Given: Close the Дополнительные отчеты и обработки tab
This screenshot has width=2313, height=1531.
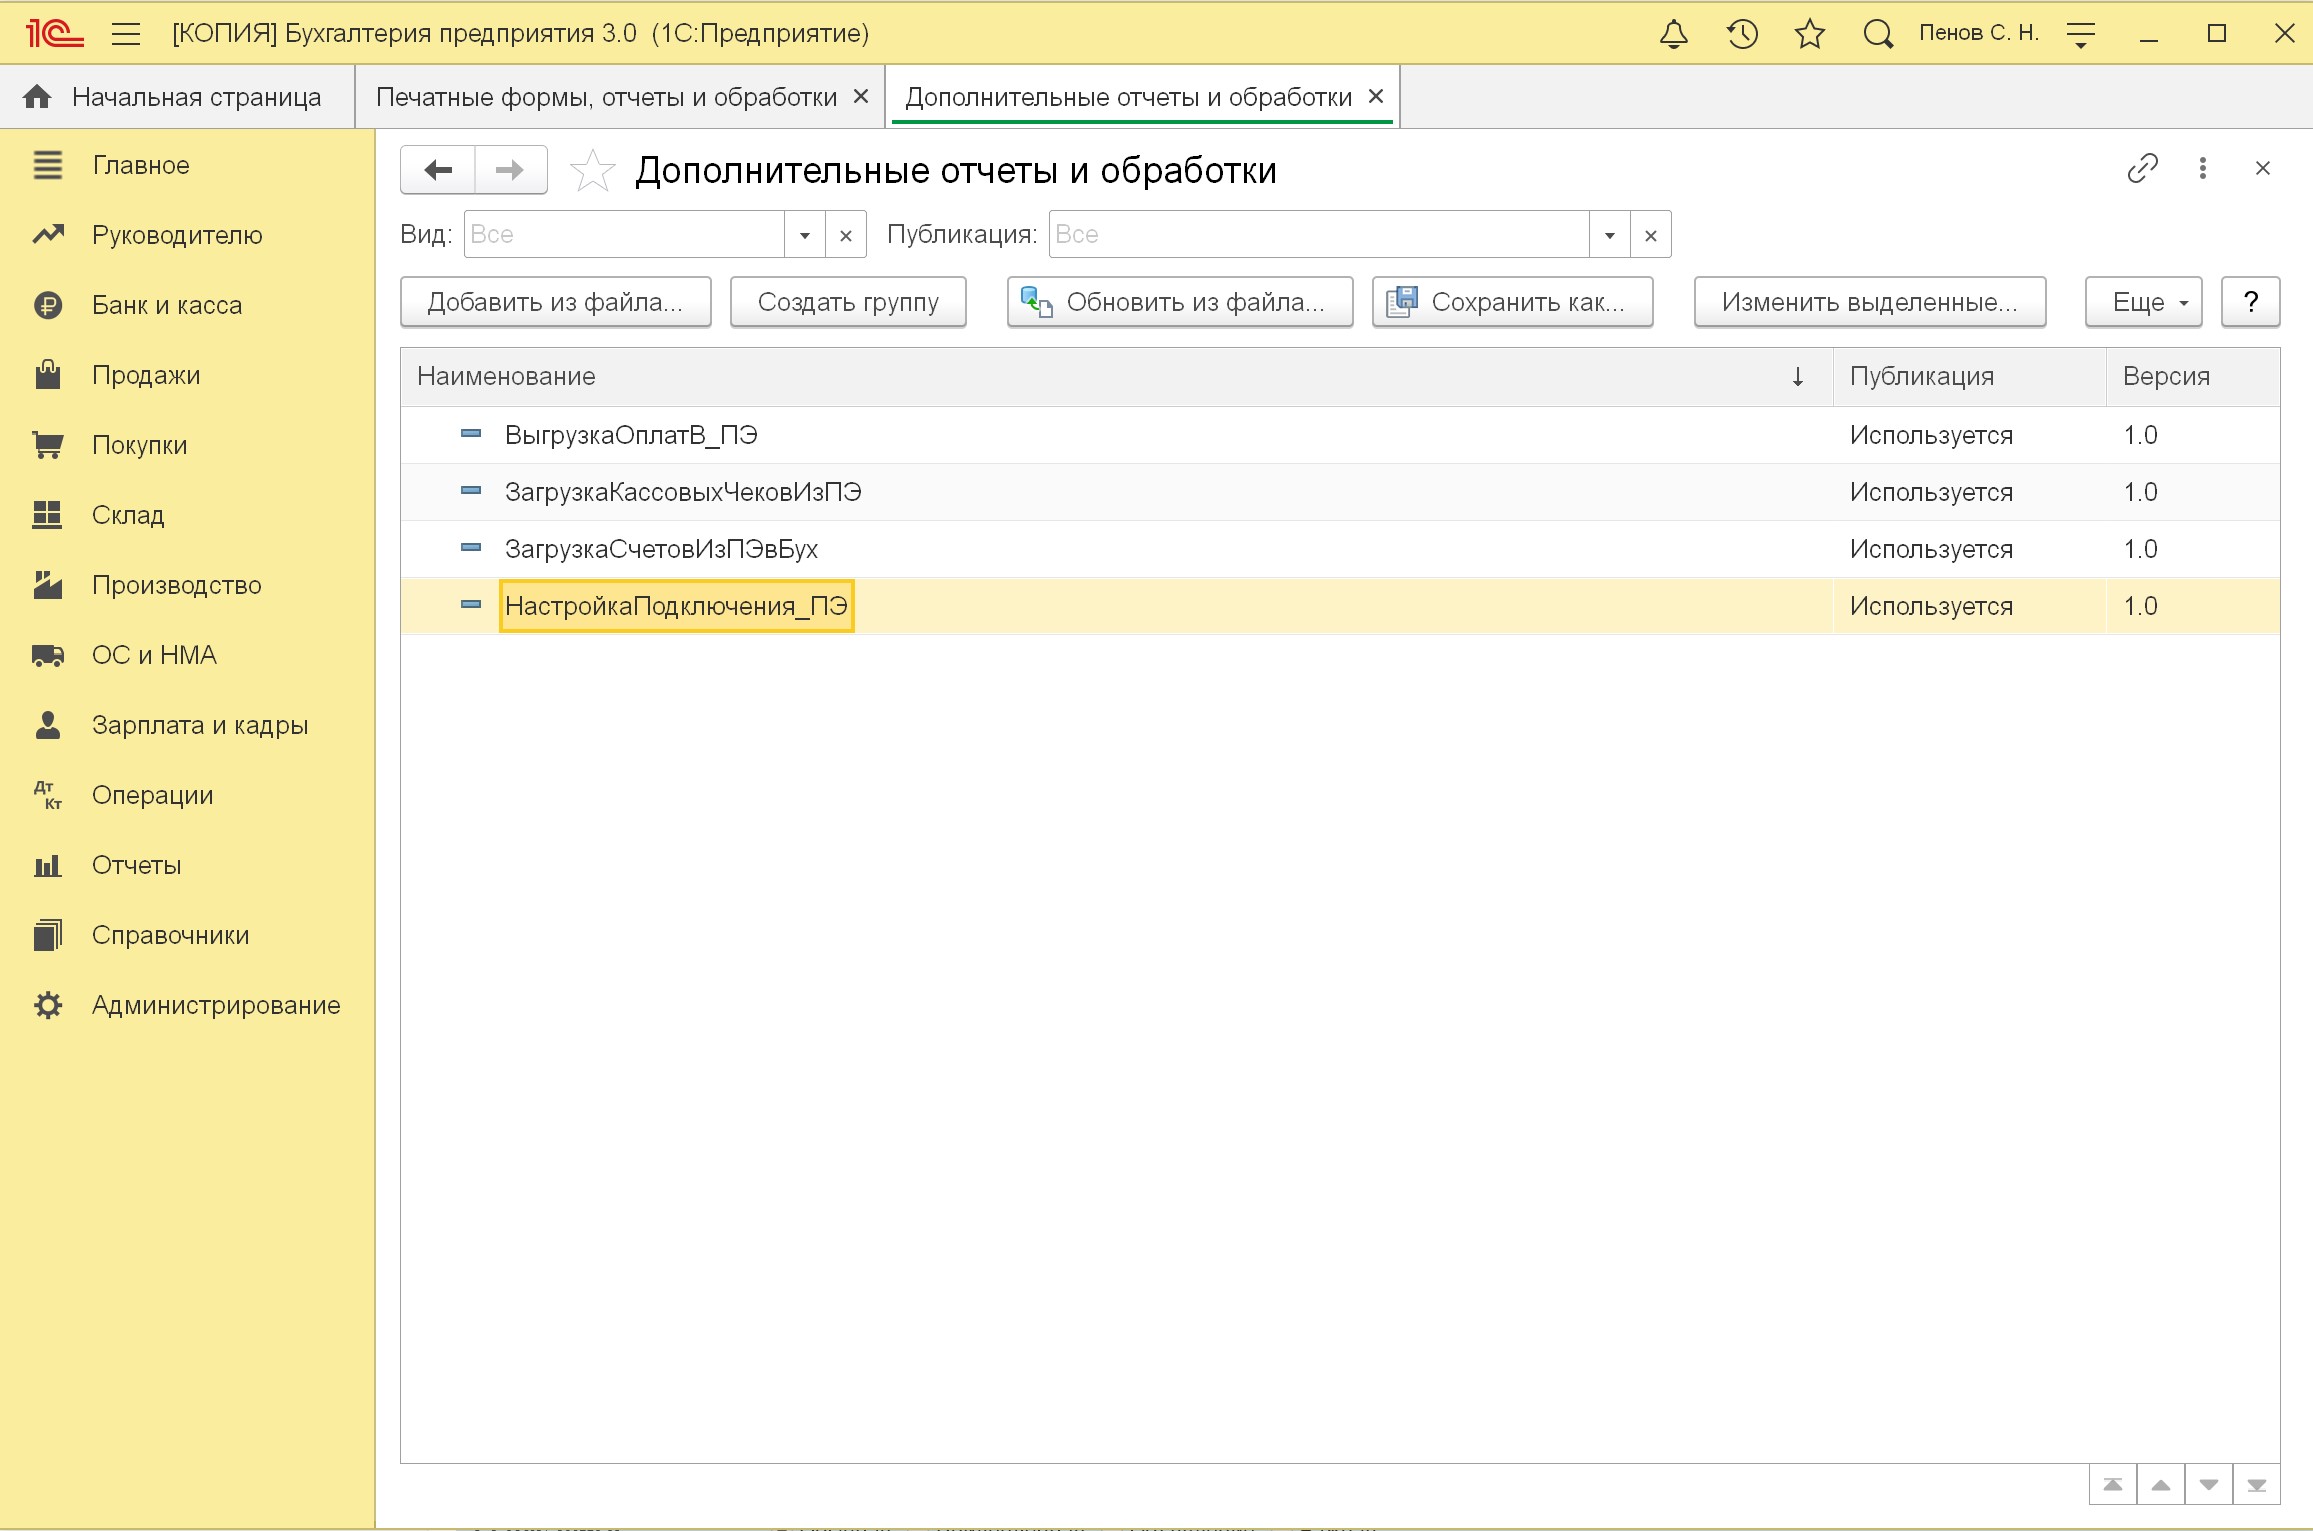Looking at the screenshot, I should (x=1376, y=96).
